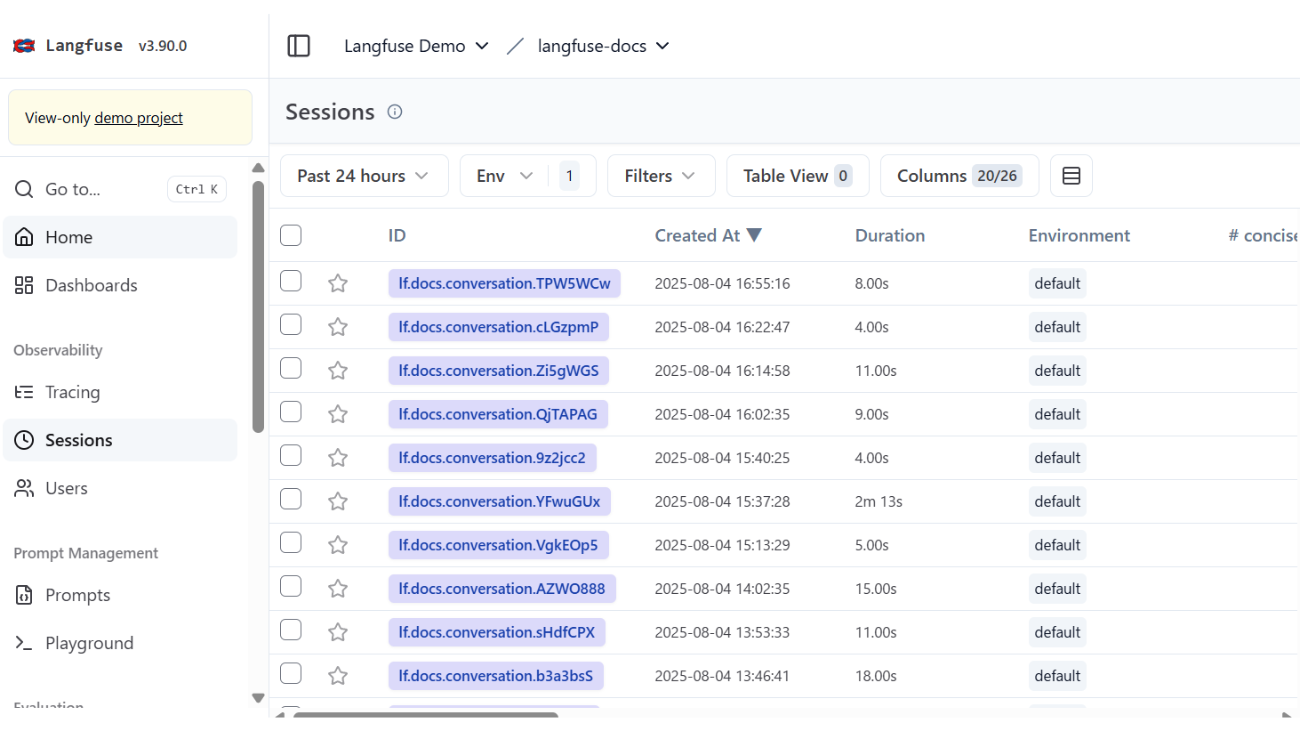1300x731 pixels.
Task: Star session lf.docs.conversation.TPW5WCw
Action: pos(338,284)
